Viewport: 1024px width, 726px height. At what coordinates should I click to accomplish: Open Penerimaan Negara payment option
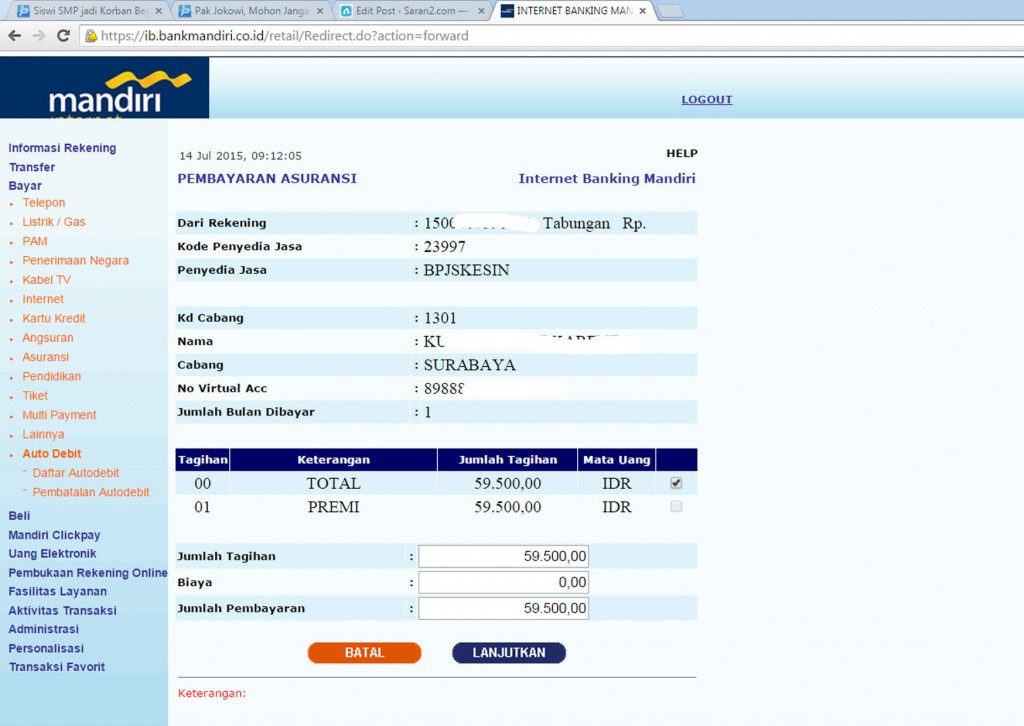coord(76,260)
